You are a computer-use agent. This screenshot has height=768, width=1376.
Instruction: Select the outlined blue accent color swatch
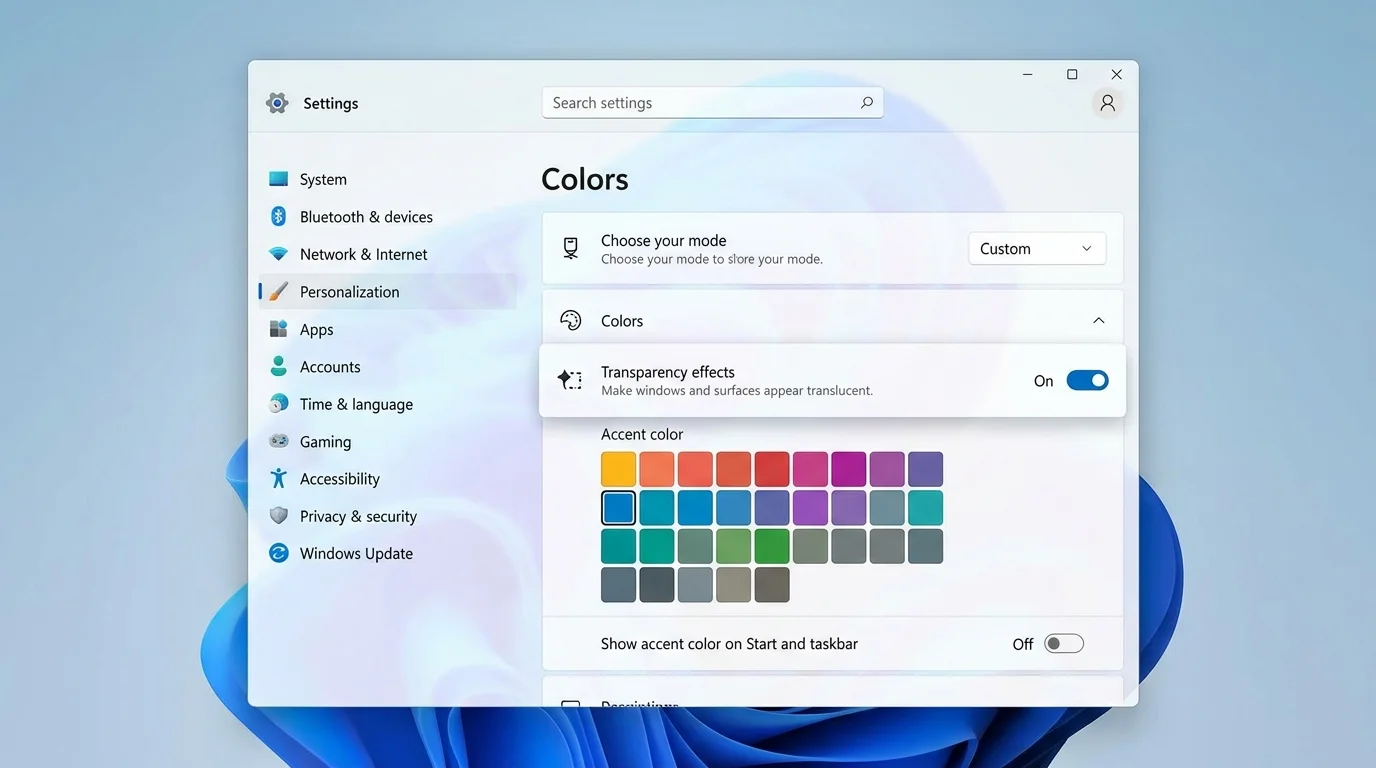[619, 508]
